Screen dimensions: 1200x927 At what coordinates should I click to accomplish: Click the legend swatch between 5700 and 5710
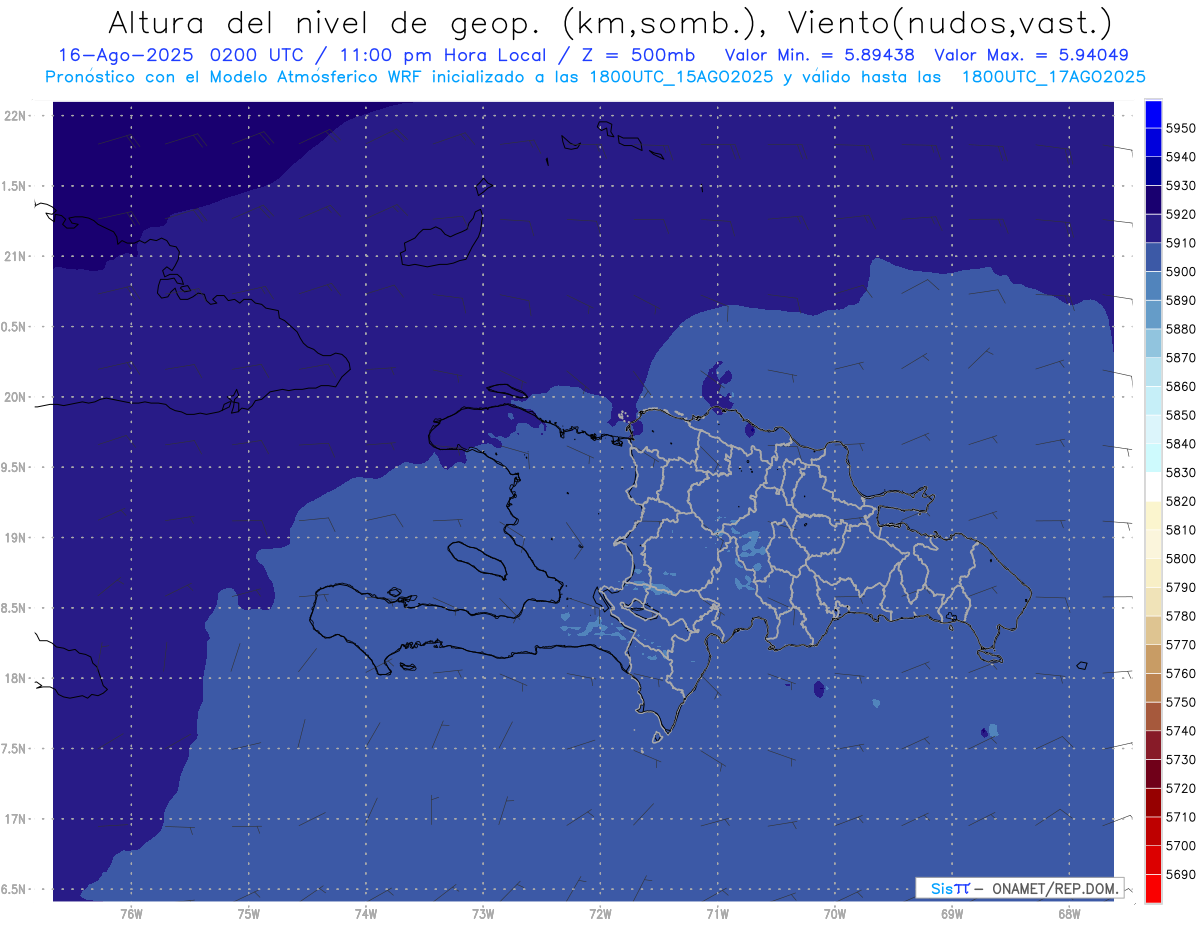pyautogui.click(x=1152, y=831)
